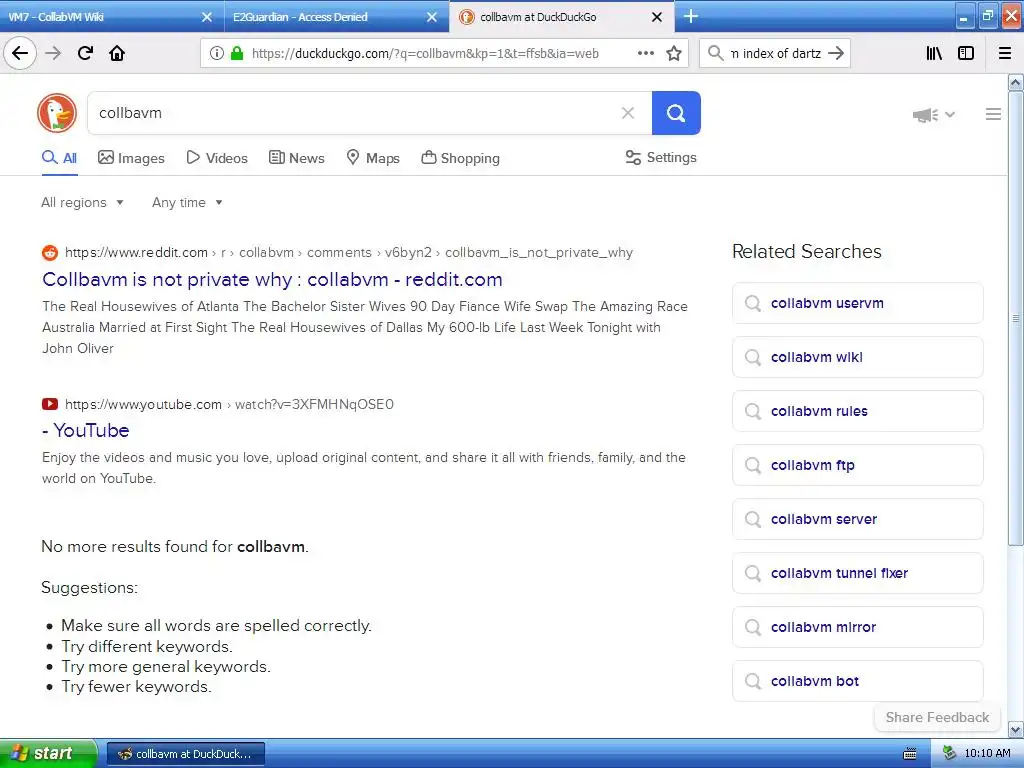This screenshot has height=768, width=1024.
Task: Search related term collabvm wiki
Action: 857,357
